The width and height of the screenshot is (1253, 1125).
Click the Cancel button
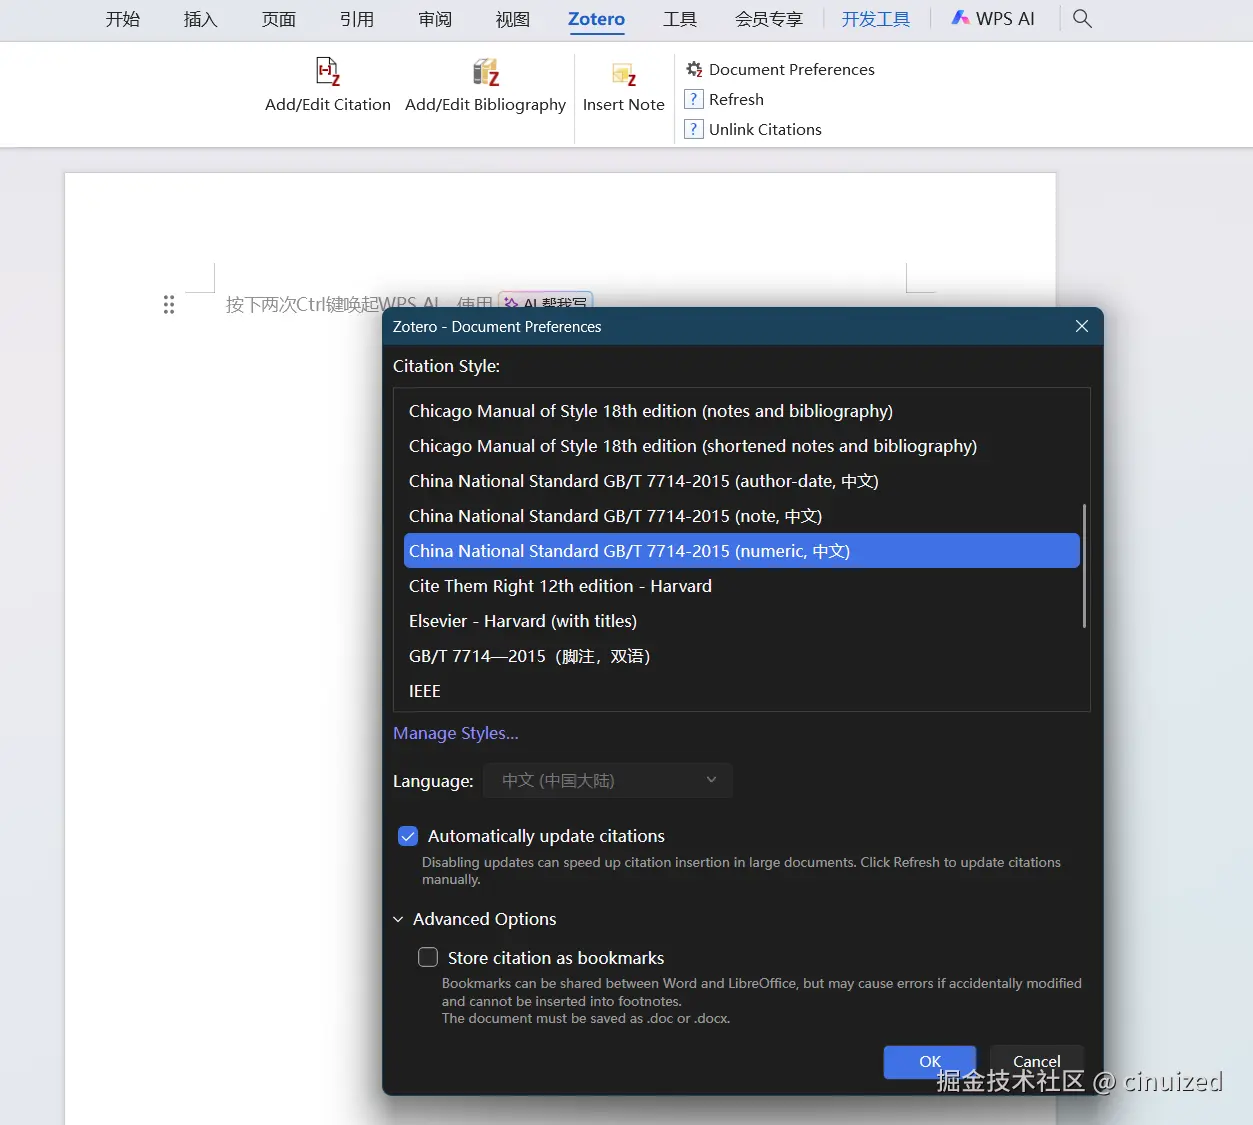[x=1037, y=1061]
